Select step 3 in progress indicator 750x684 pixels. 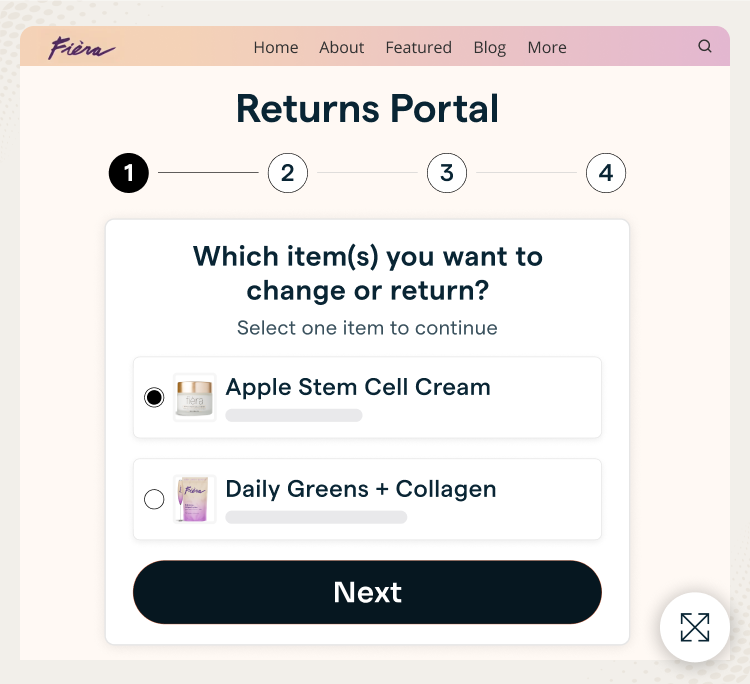click(446, 173)
